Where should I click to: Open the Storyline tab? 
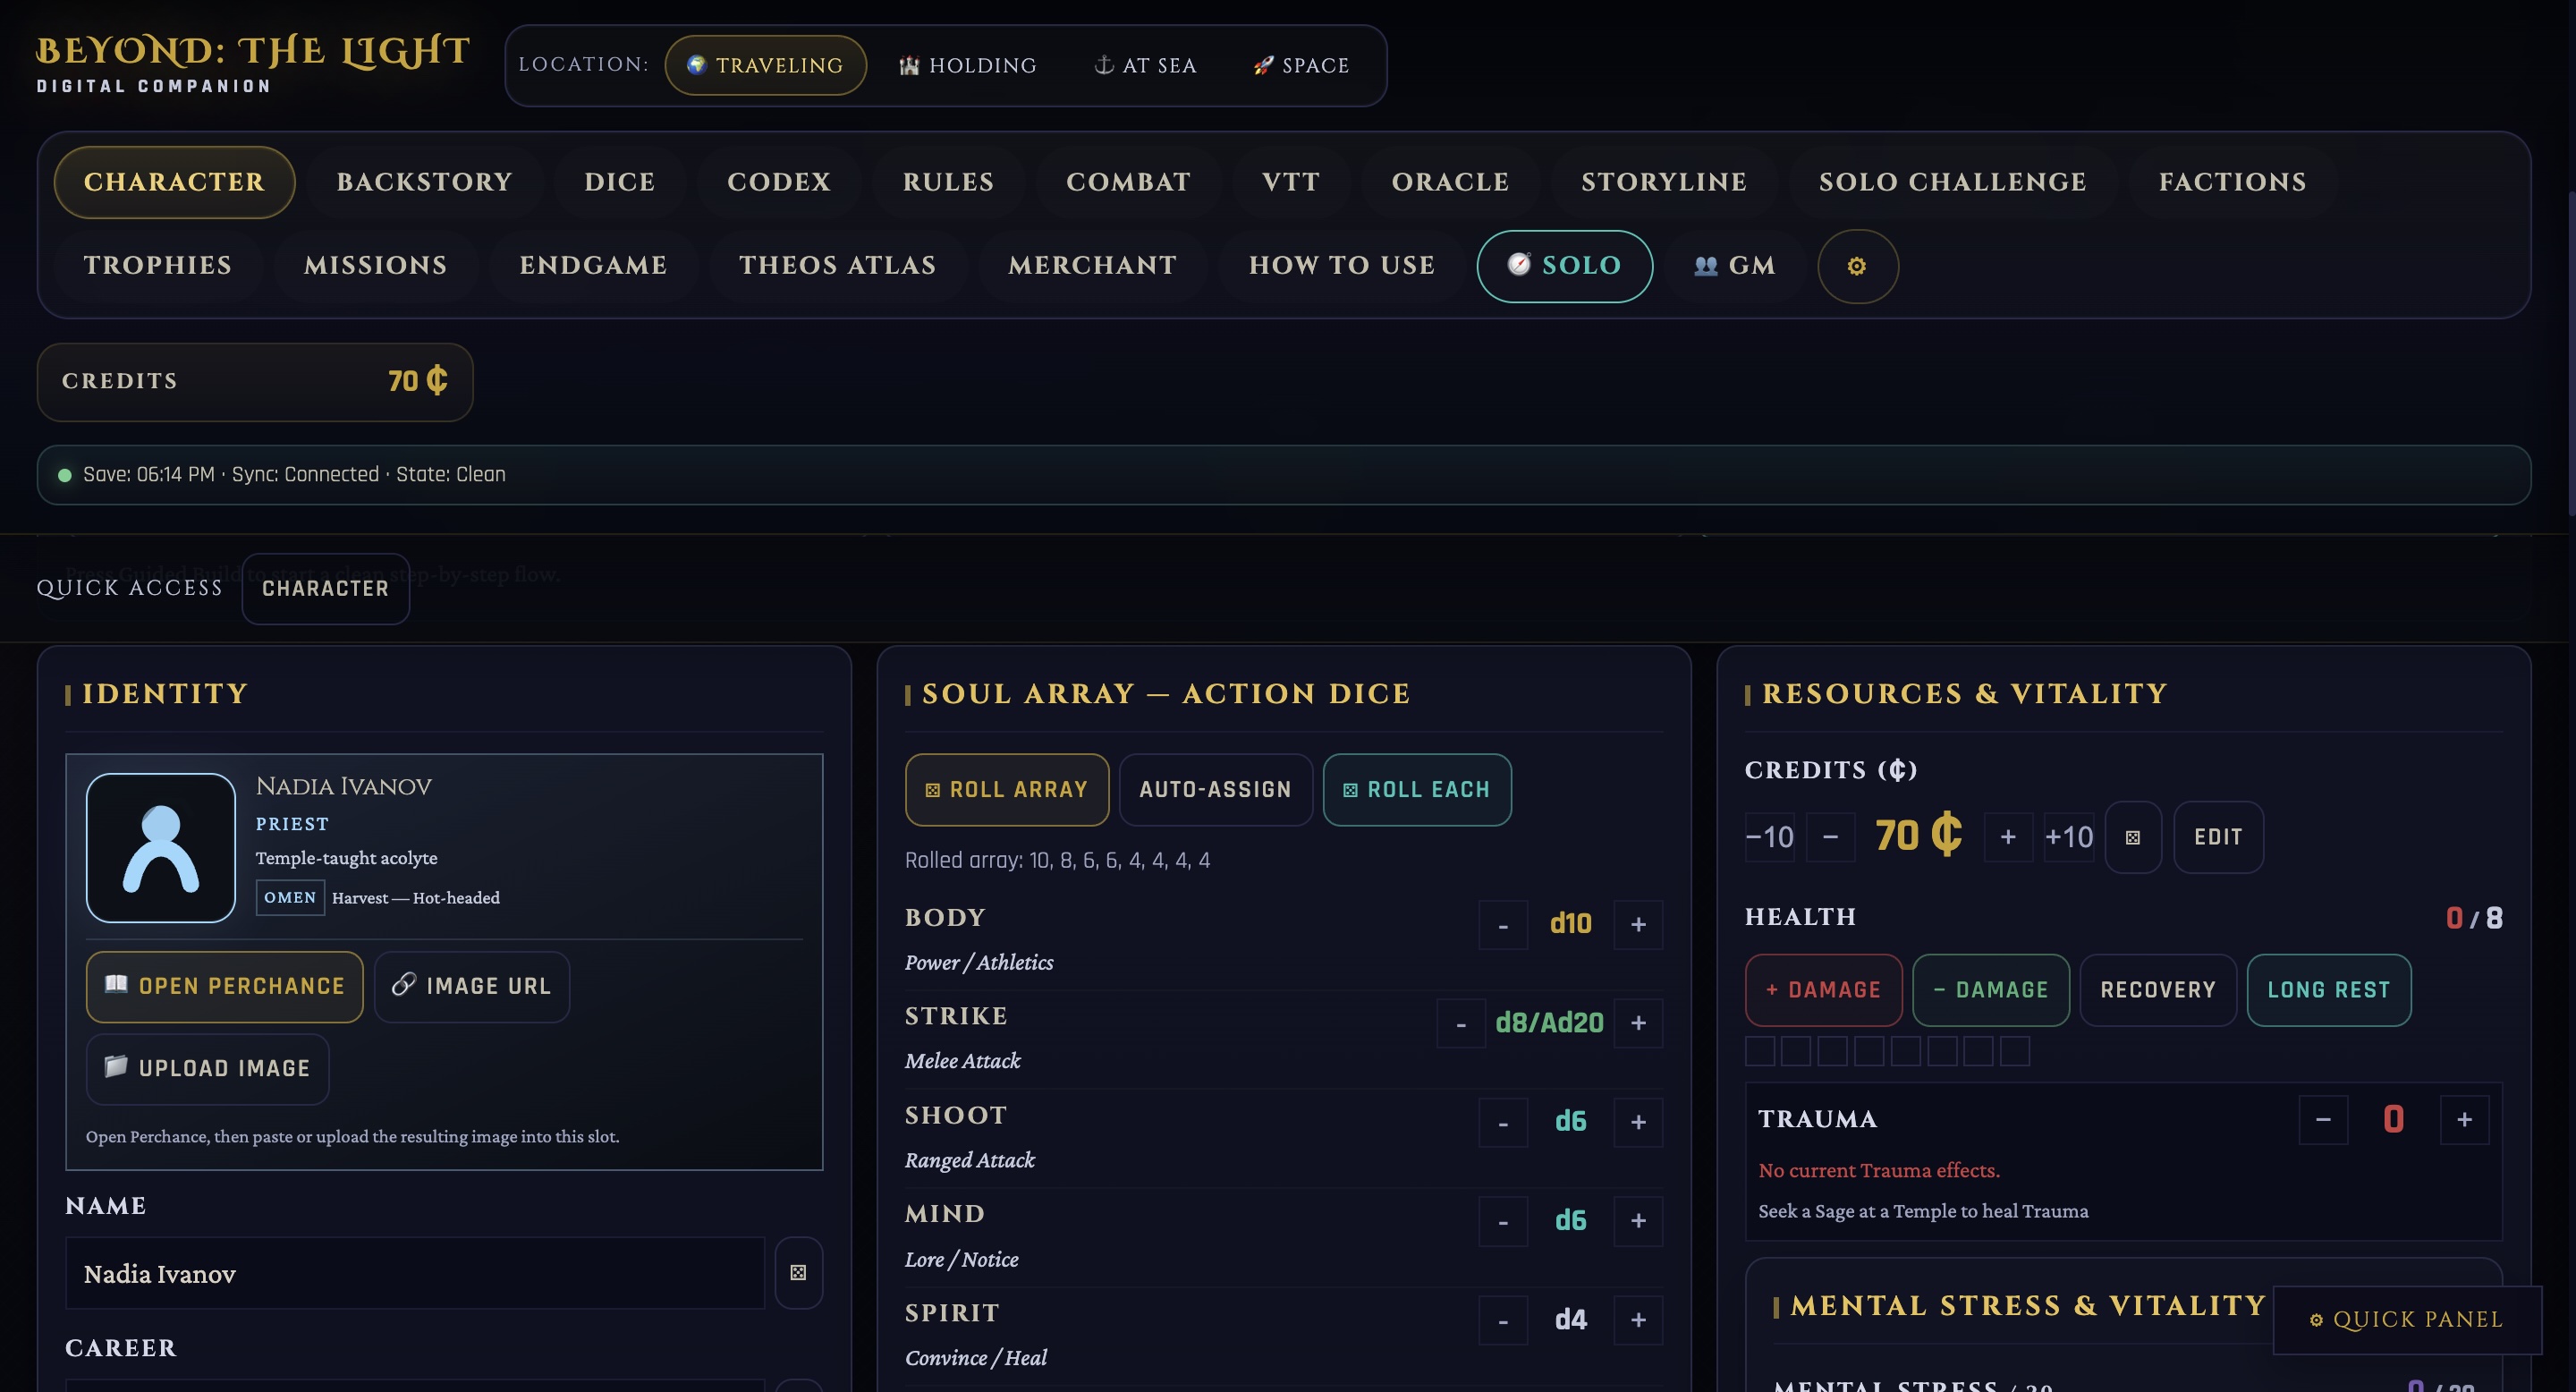coord(1664,182)
